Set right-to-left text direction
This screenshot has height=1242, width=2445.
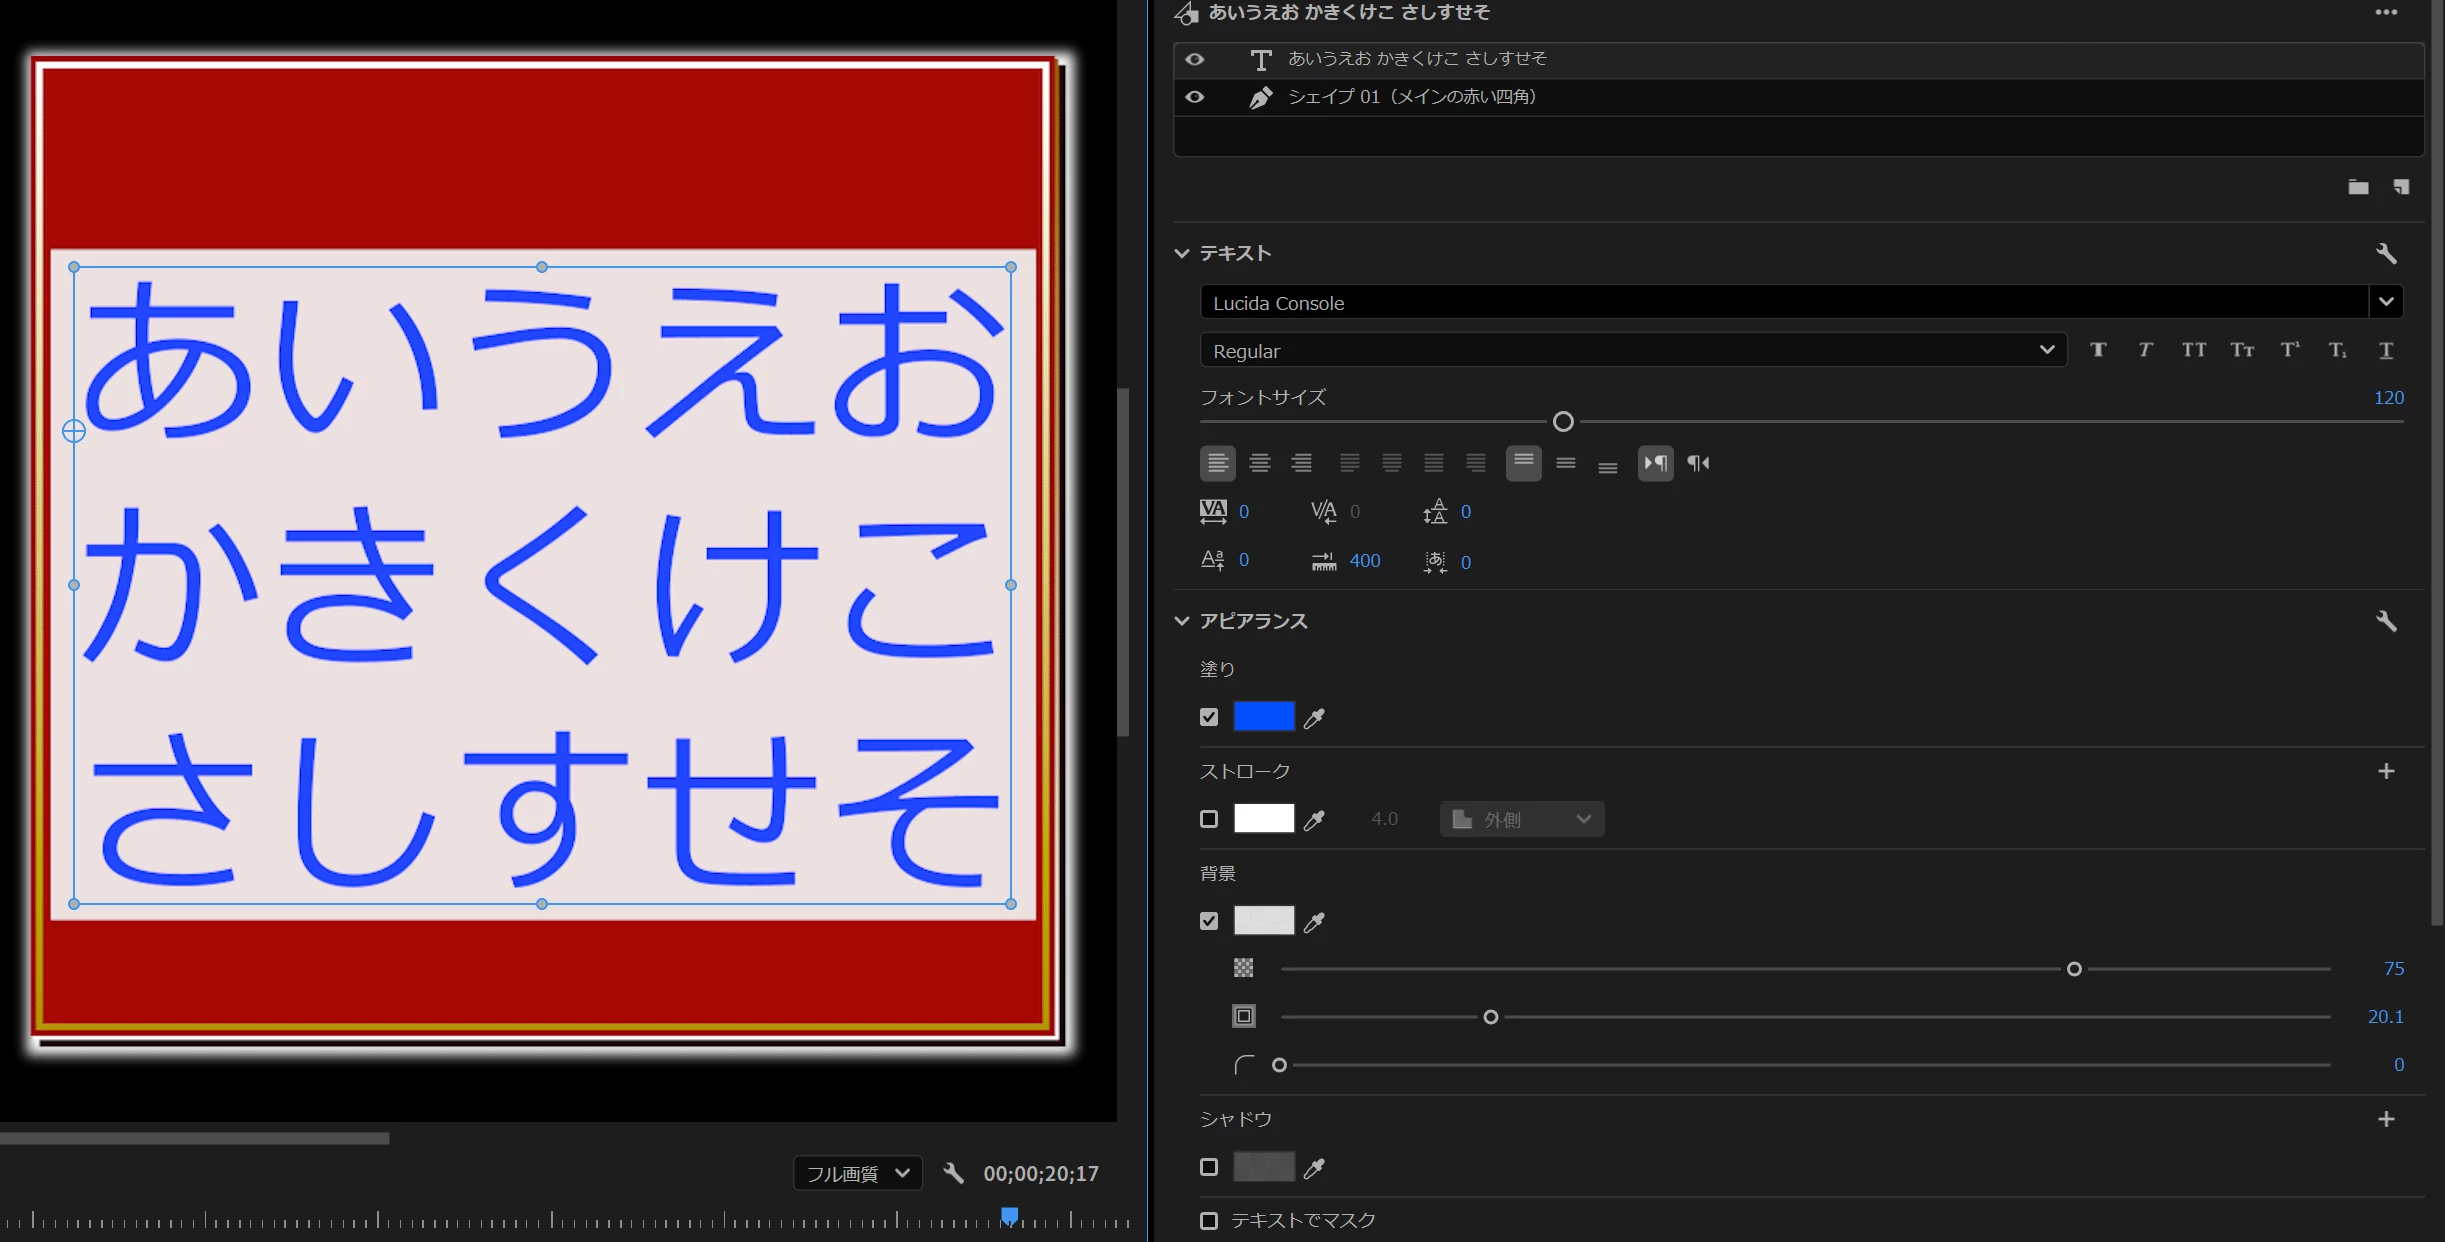click(x=1698, y=463)
